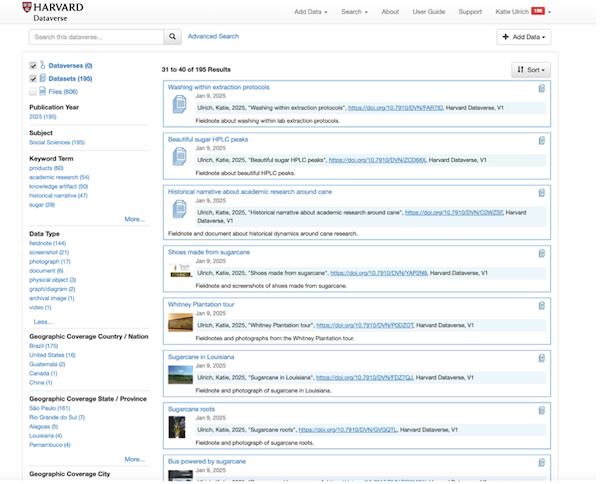
Task: Uncheck the Dataverses (0) checkbox
Action: [33, 65]
